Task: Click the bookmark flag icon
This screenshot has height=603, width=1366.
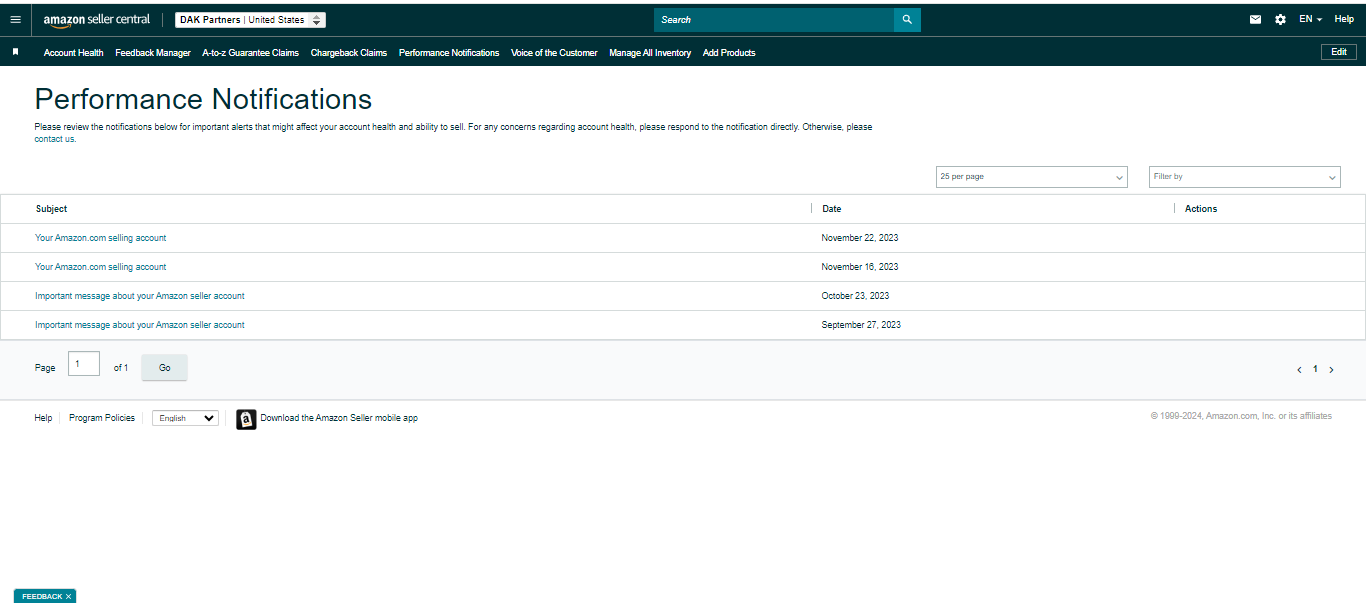Action: click(x=15, y=52)
